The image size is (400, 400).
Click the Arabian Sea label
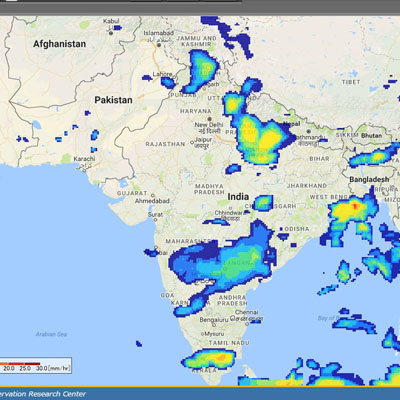pos(51,334)
